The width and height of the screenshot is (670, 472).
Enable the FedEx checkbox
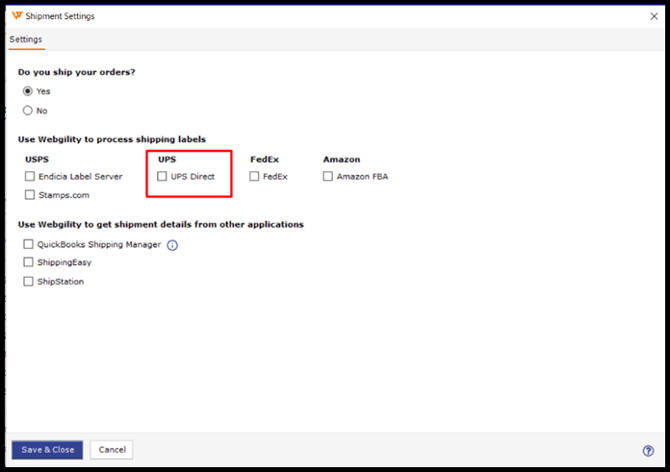(254, 176)
